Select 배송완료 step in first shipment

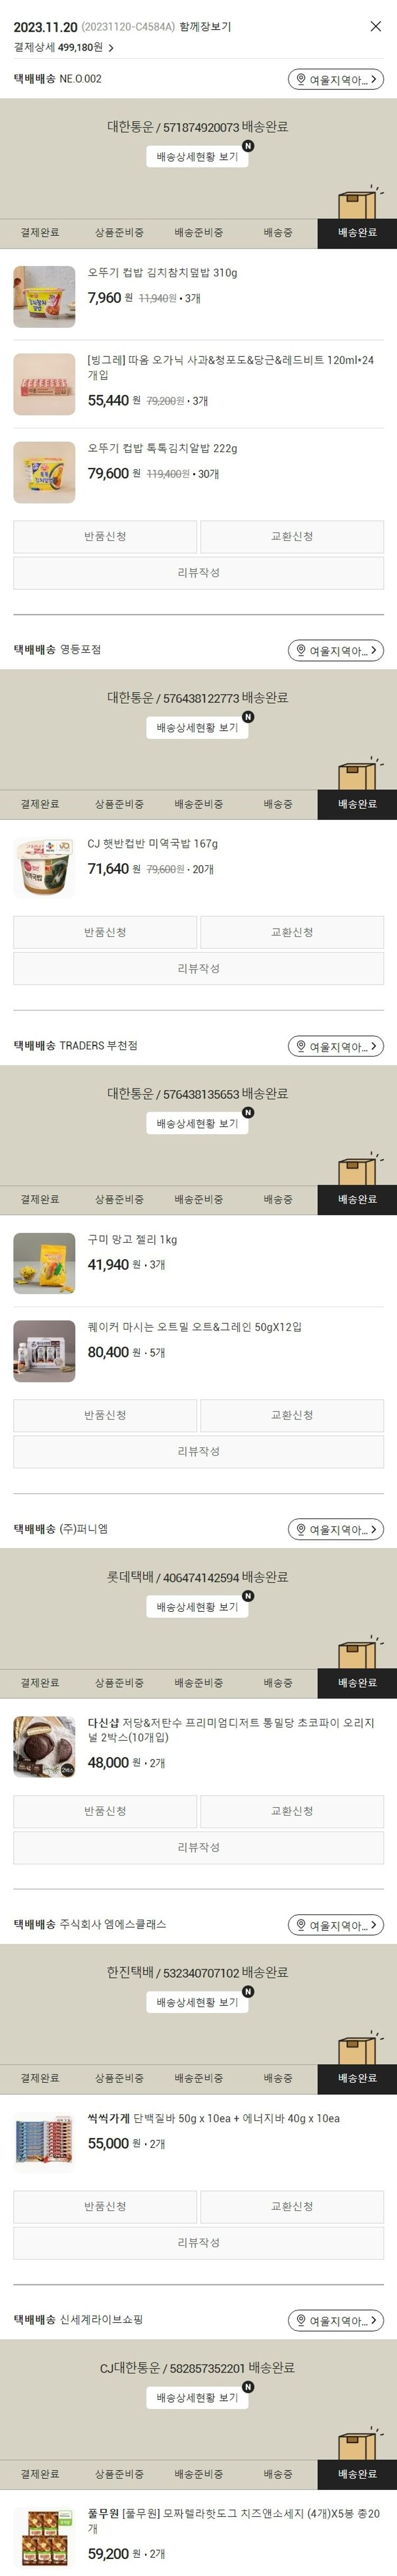(357, 232)
